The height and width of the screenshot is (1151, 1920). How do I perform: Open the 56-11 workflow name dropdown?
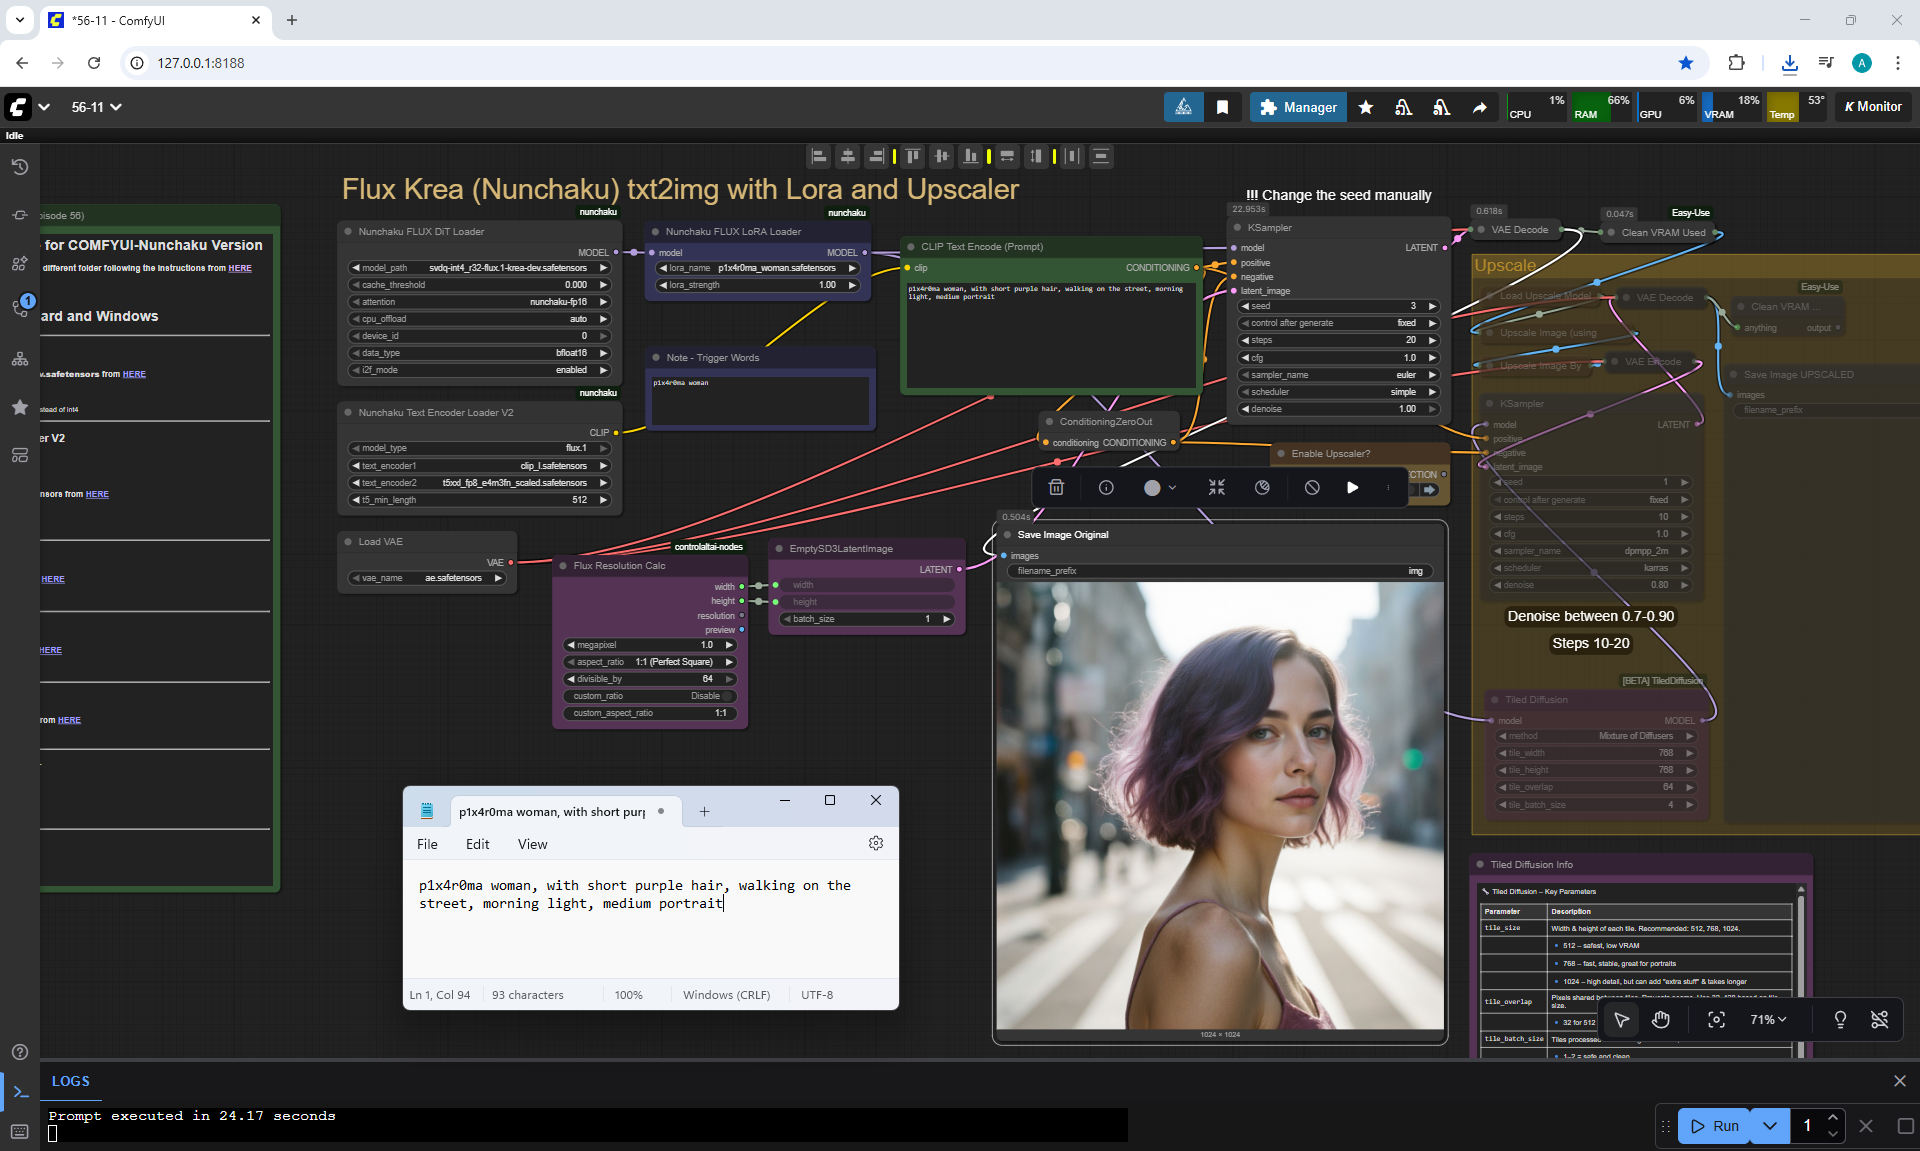click(96, 107)
